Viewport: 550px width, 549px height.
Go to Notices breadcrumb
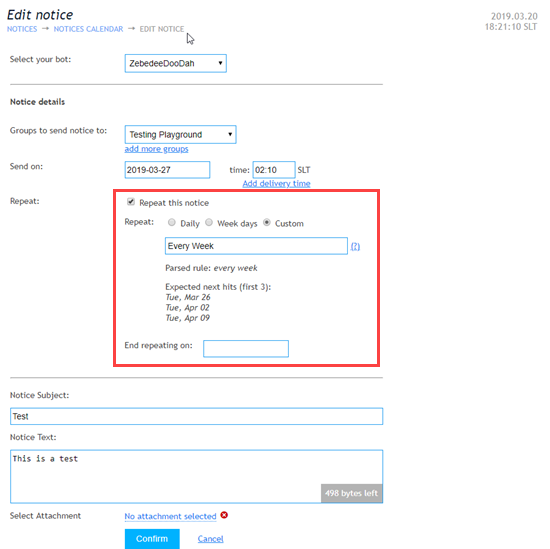[x=22, y=29]
